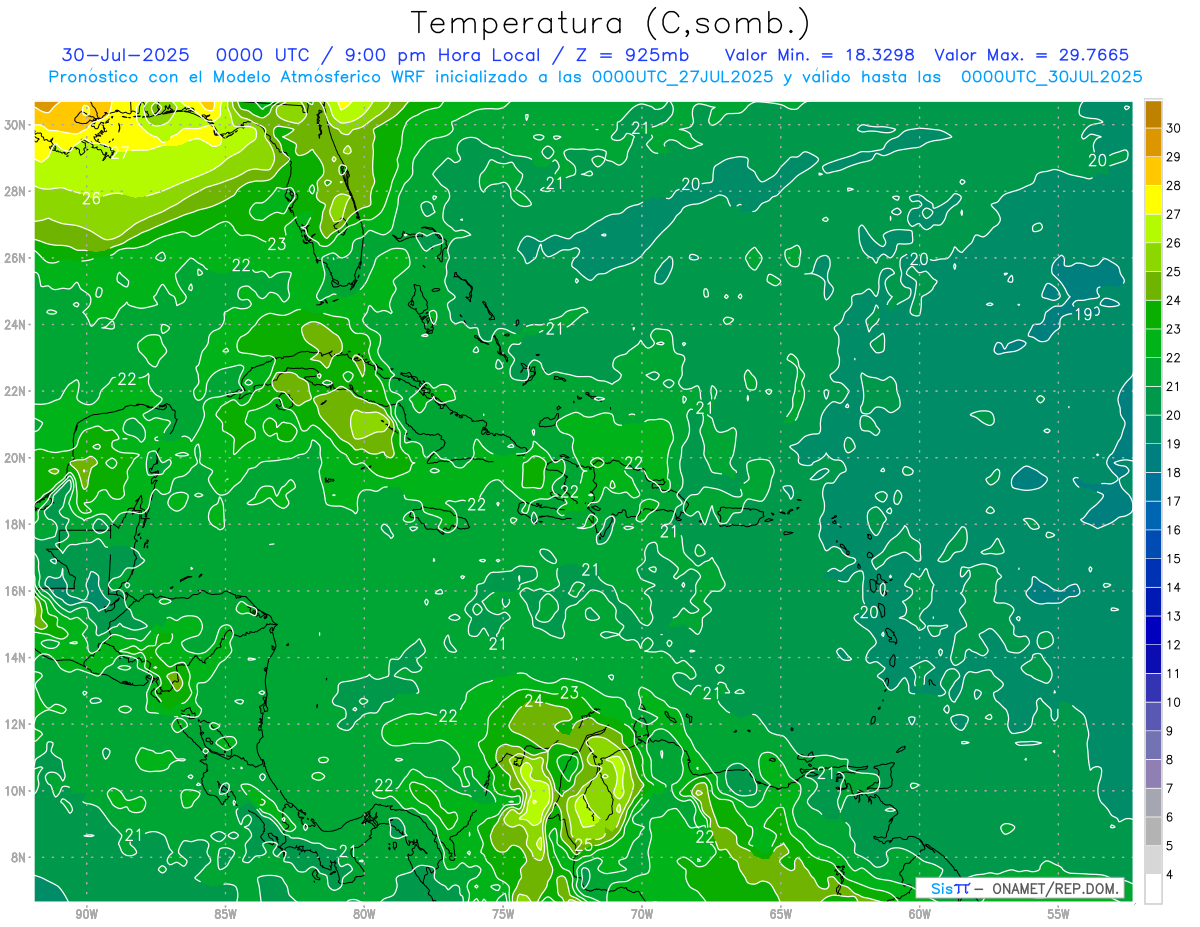Click latitude axis label '24N'
Screen dimensions: 1200x927
pyautogui.click(x=15, y=325)
